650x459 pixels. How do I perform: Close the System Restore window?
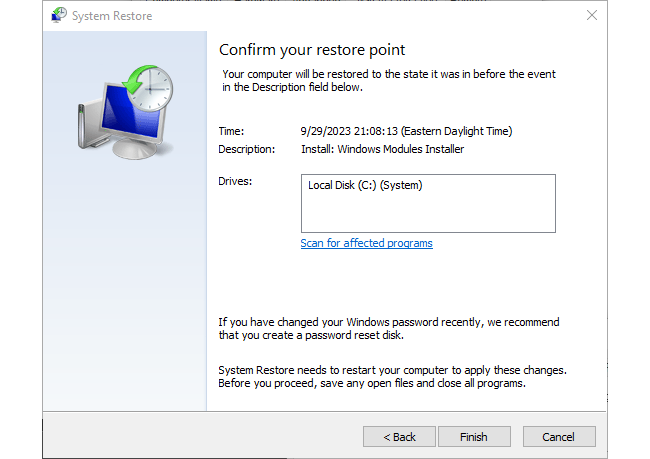click(x=591, y=16)
